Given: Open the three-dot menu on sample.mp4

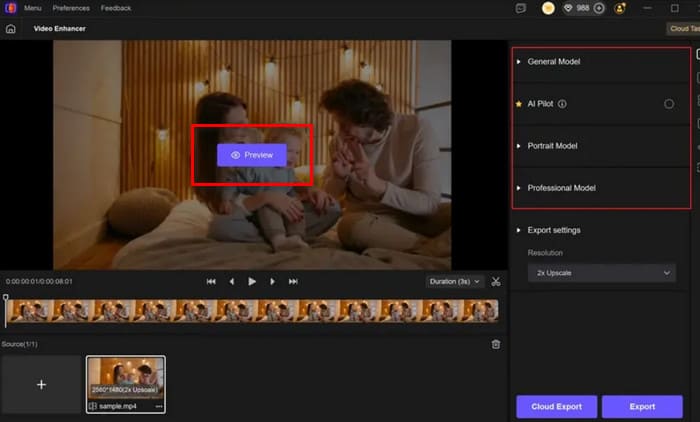Looking at the screenshot, I should tap(158, 407).
